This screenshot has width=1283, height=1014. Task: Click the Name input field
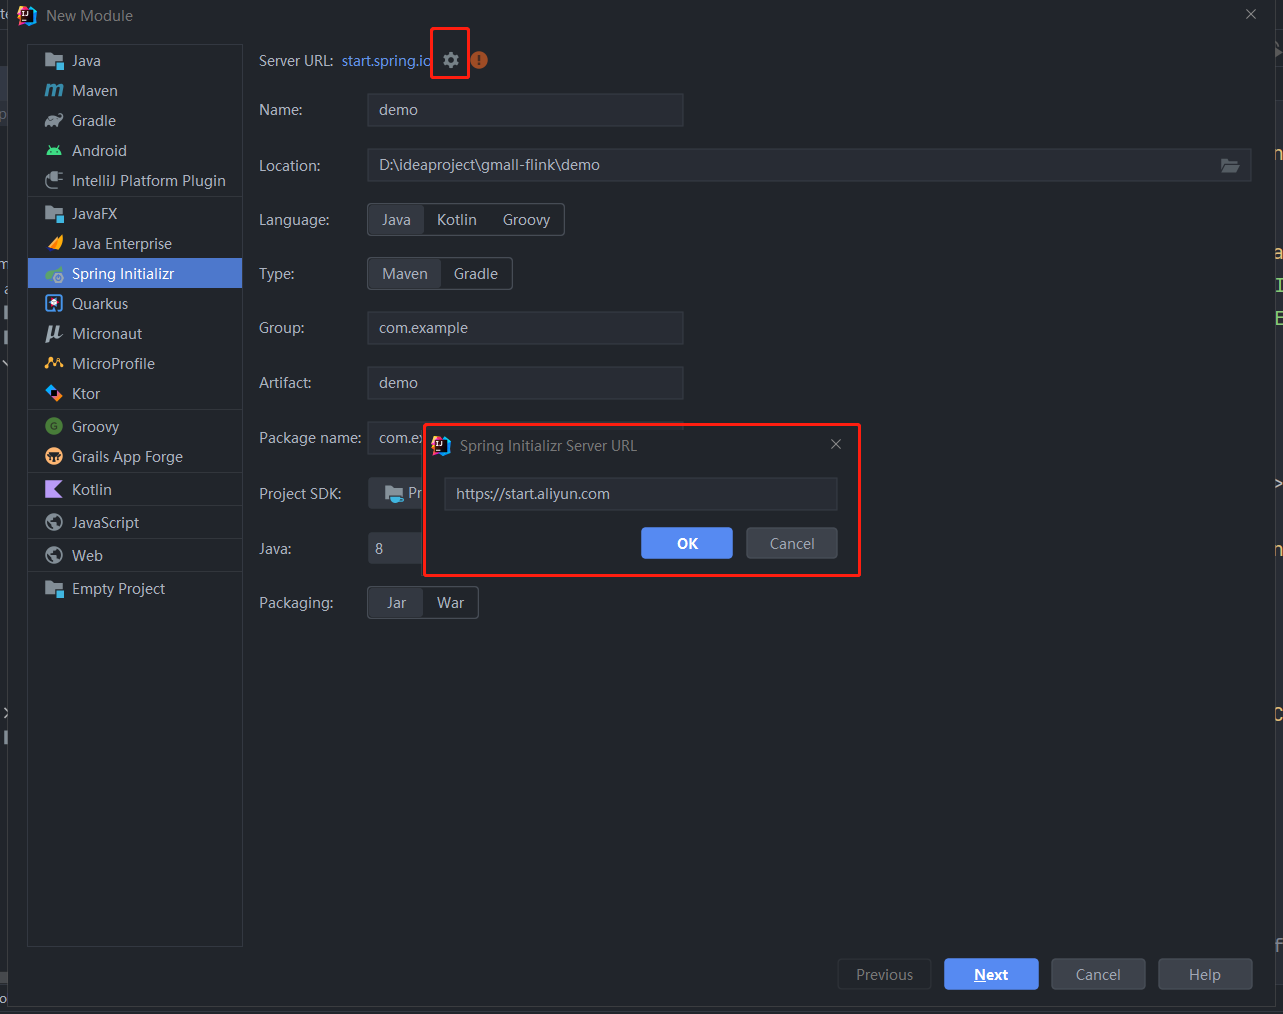pos(525,110)
